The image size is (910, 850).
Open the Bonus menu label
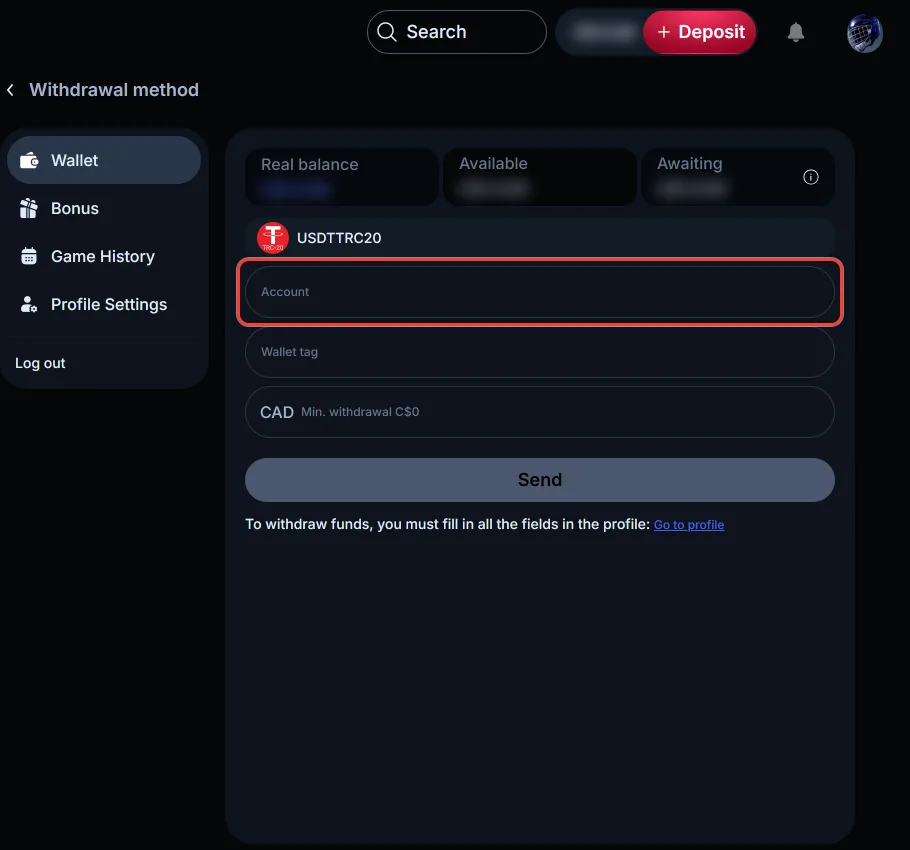click(75, 208)
